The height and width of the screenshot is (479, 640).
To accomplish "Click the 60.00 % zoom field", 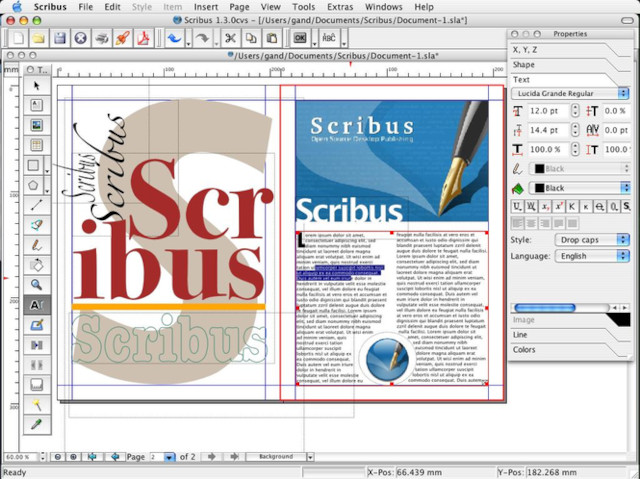I will (x=21, y=457).
